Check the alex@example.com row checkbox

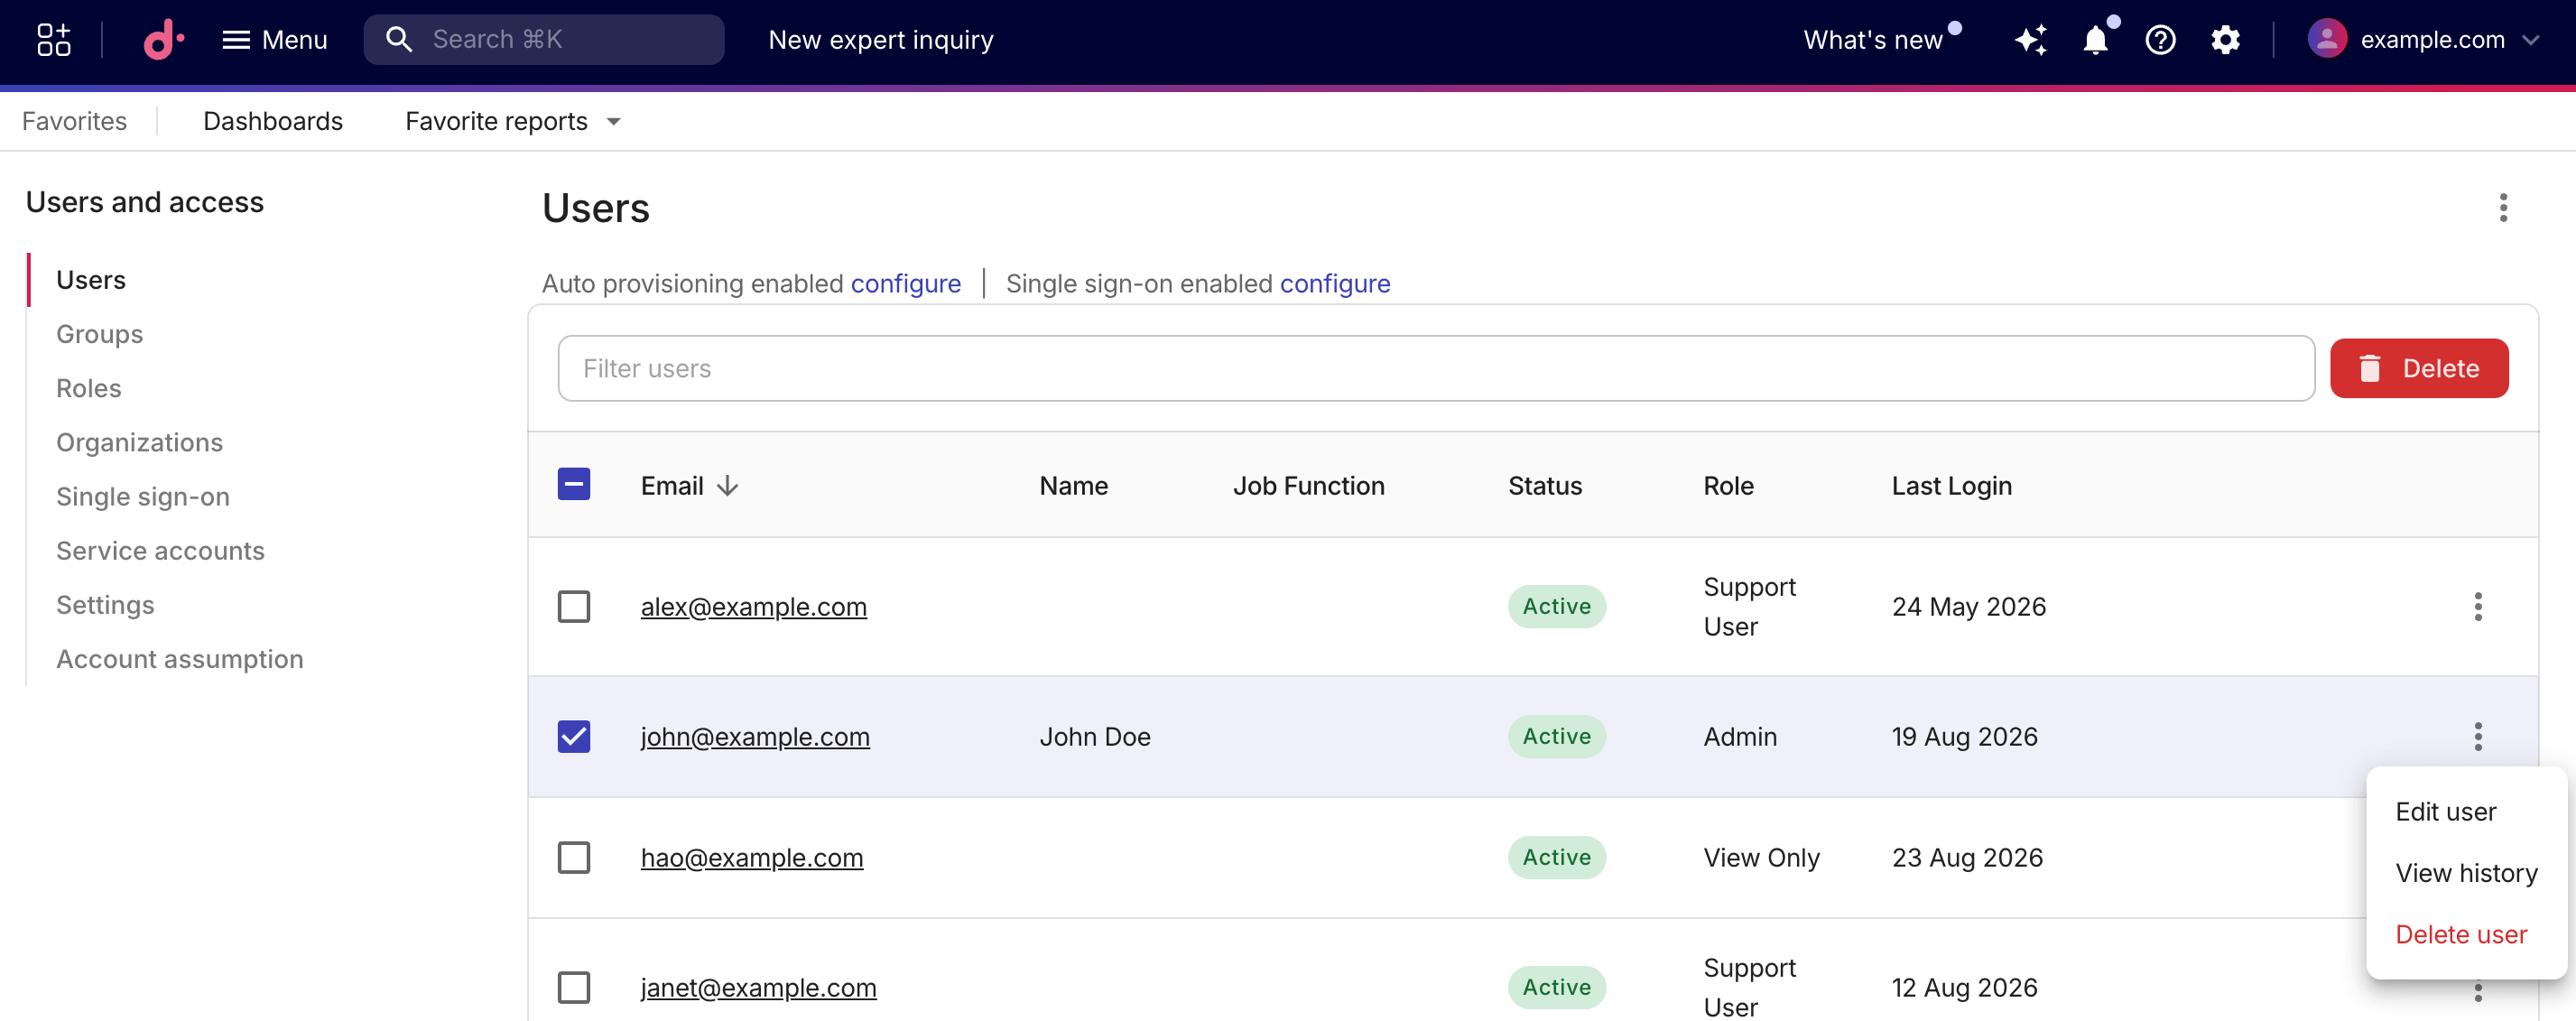573,606
